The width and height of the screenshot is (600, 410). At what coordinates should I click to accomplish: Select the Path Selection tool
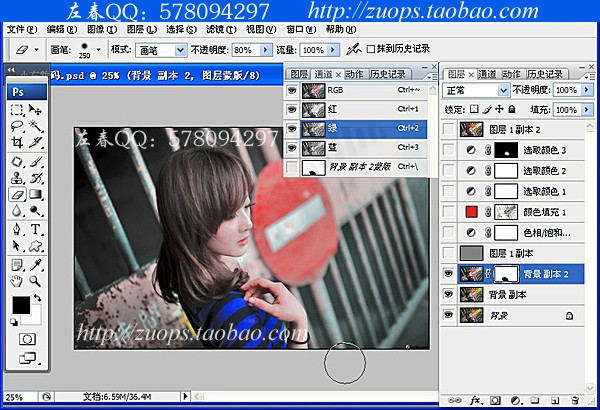[x=17, y=245]
